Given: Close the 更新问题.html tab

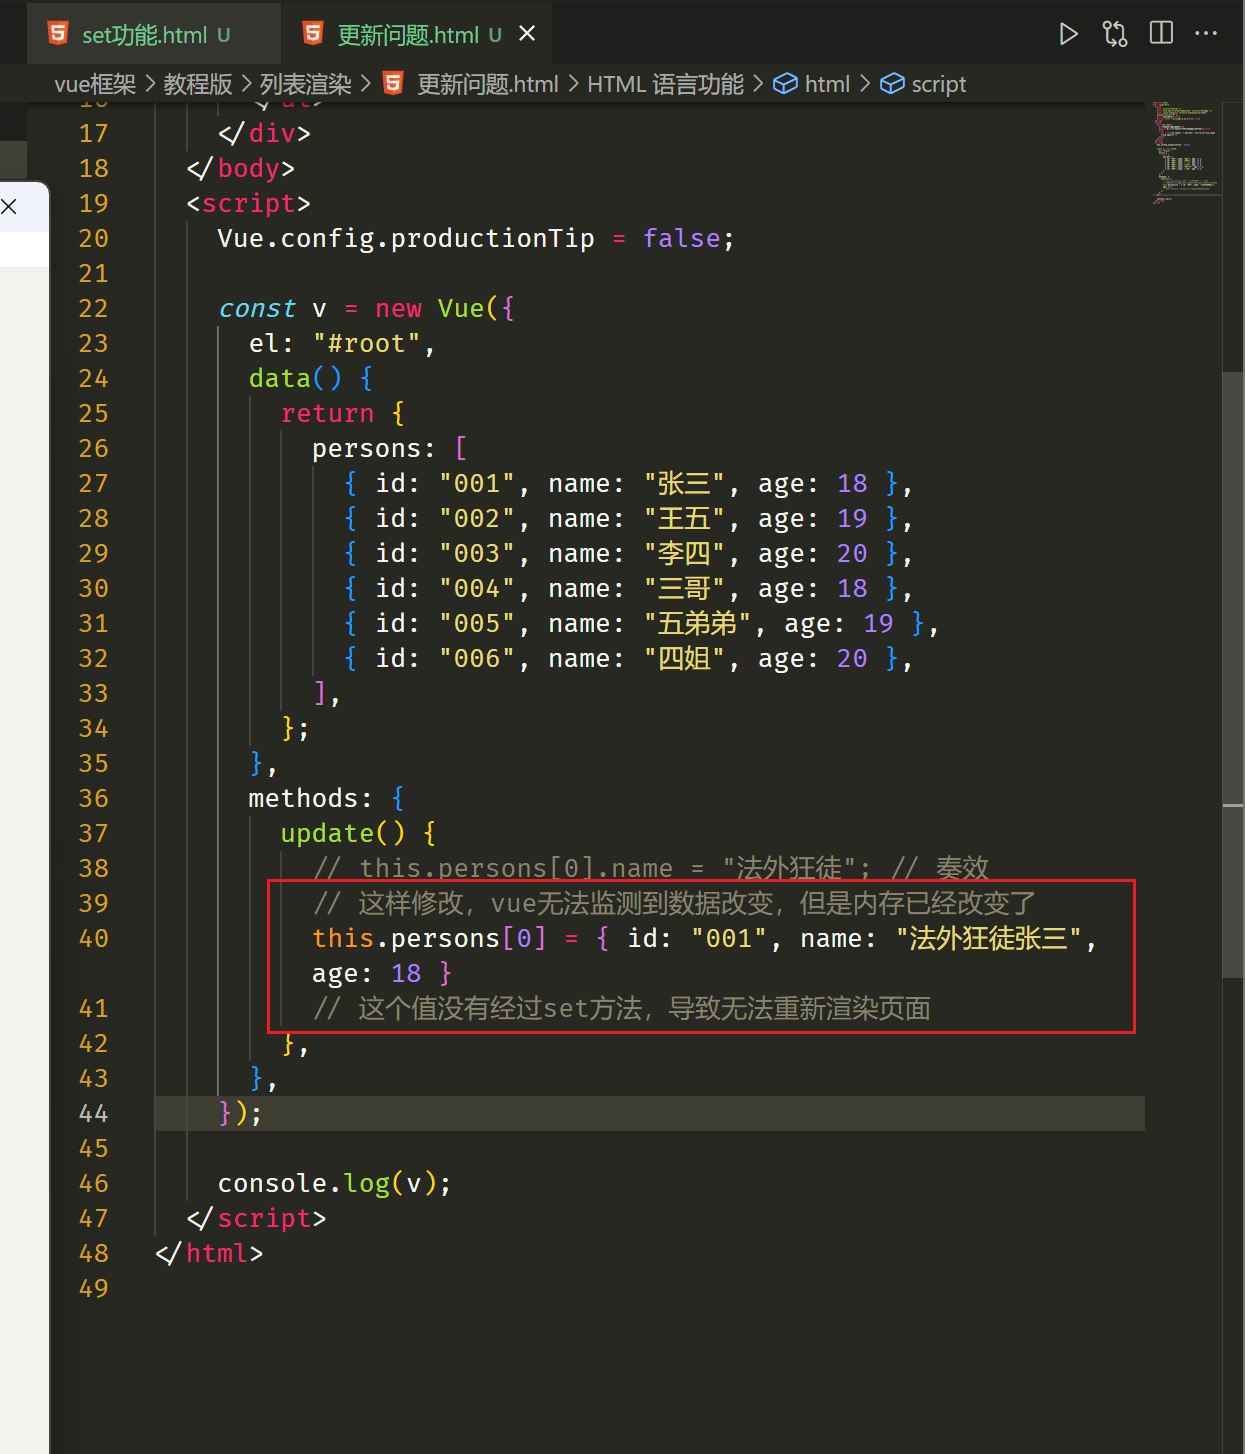Looking at the screenshot, I should click(x=527, y=34).
